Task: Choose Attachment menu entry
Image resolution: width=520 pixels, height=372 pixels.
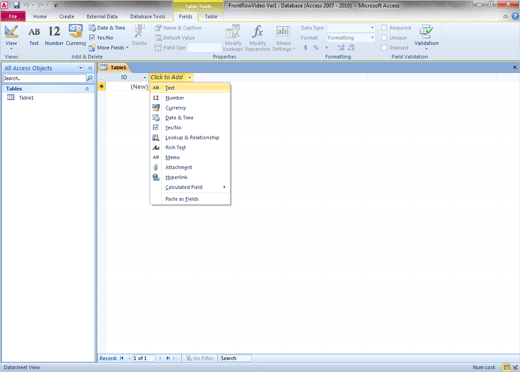Action: pos(190,167)
